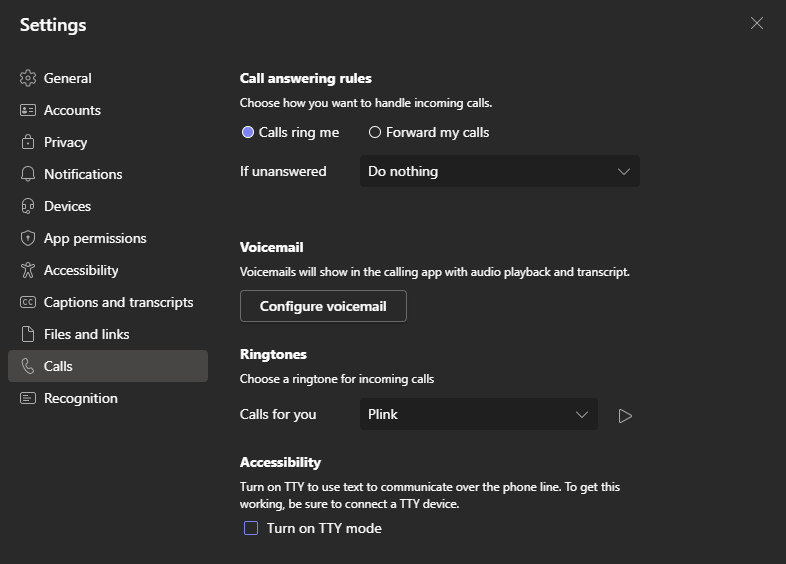Open the Calls for you ringtone dropdown

point(479,414)
